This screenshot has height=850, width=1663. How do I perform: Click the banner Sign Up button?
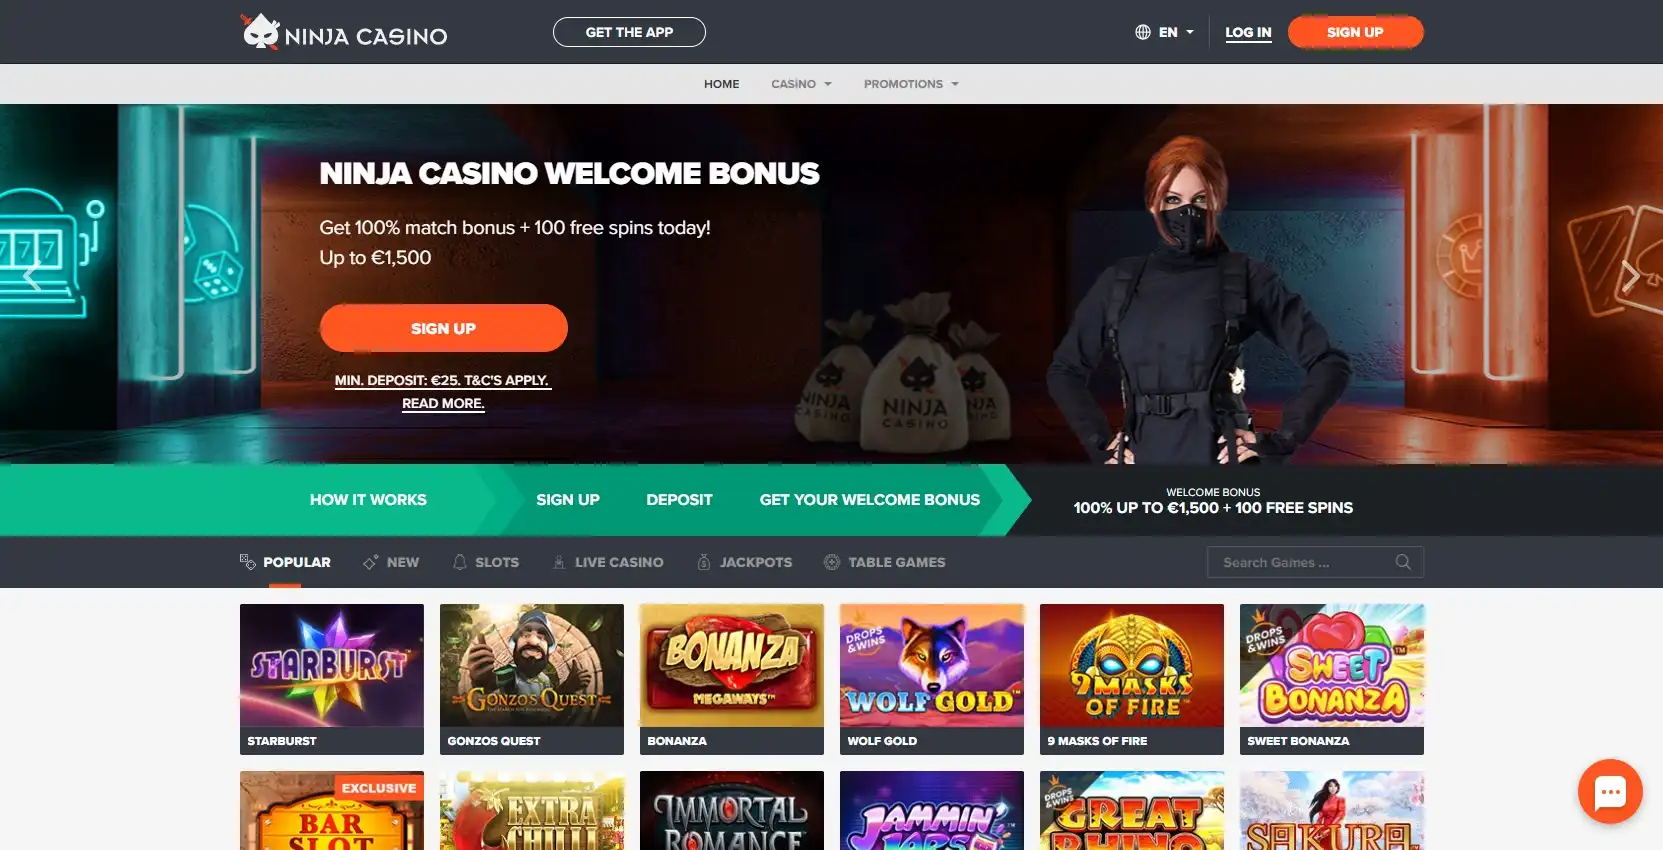[444, 328]
